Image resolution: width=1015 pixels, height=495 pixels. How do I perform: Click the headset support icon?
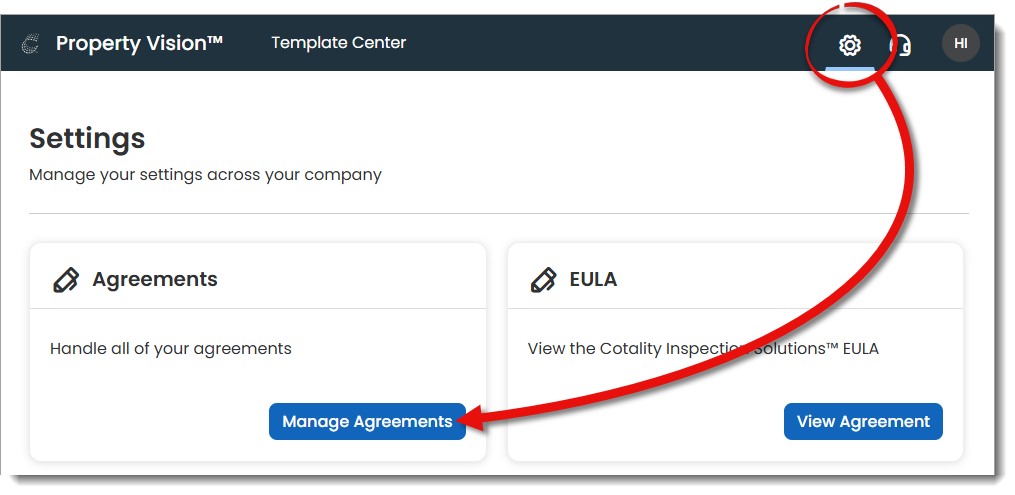click(x=901, y=45)
